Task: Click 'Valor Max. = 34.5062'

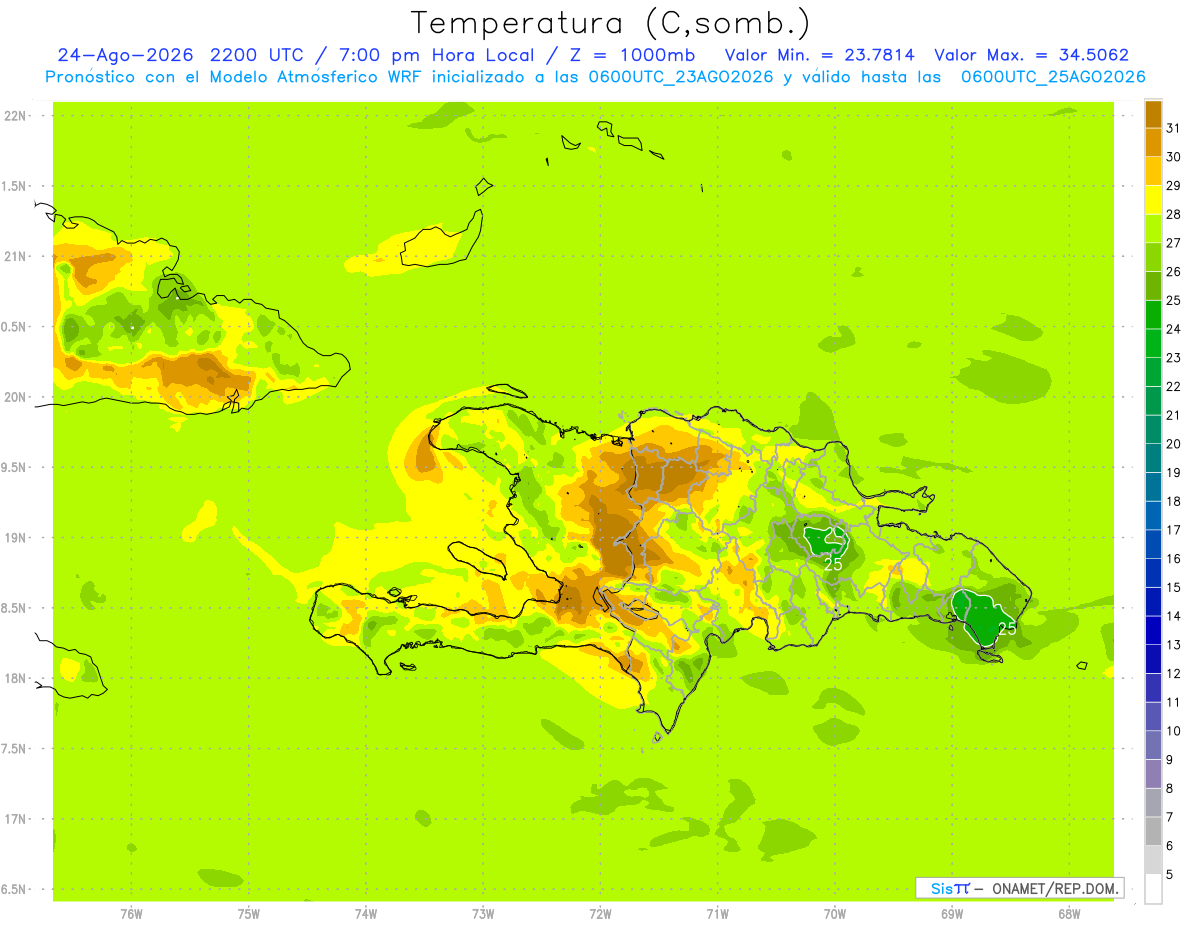Action: tap(1031, 55)
